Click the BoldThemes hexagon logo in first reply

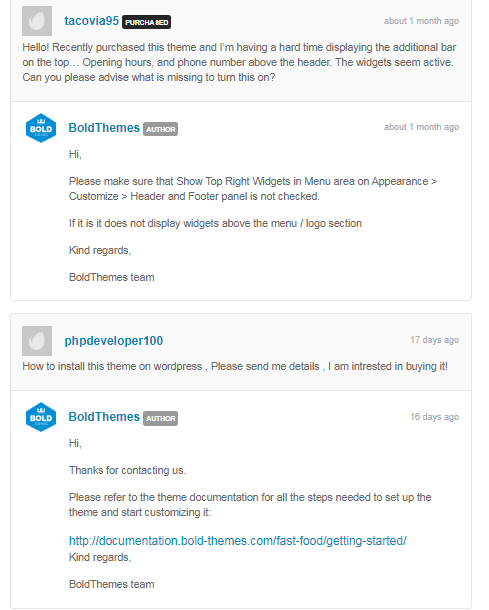click(x=41, y=128)
